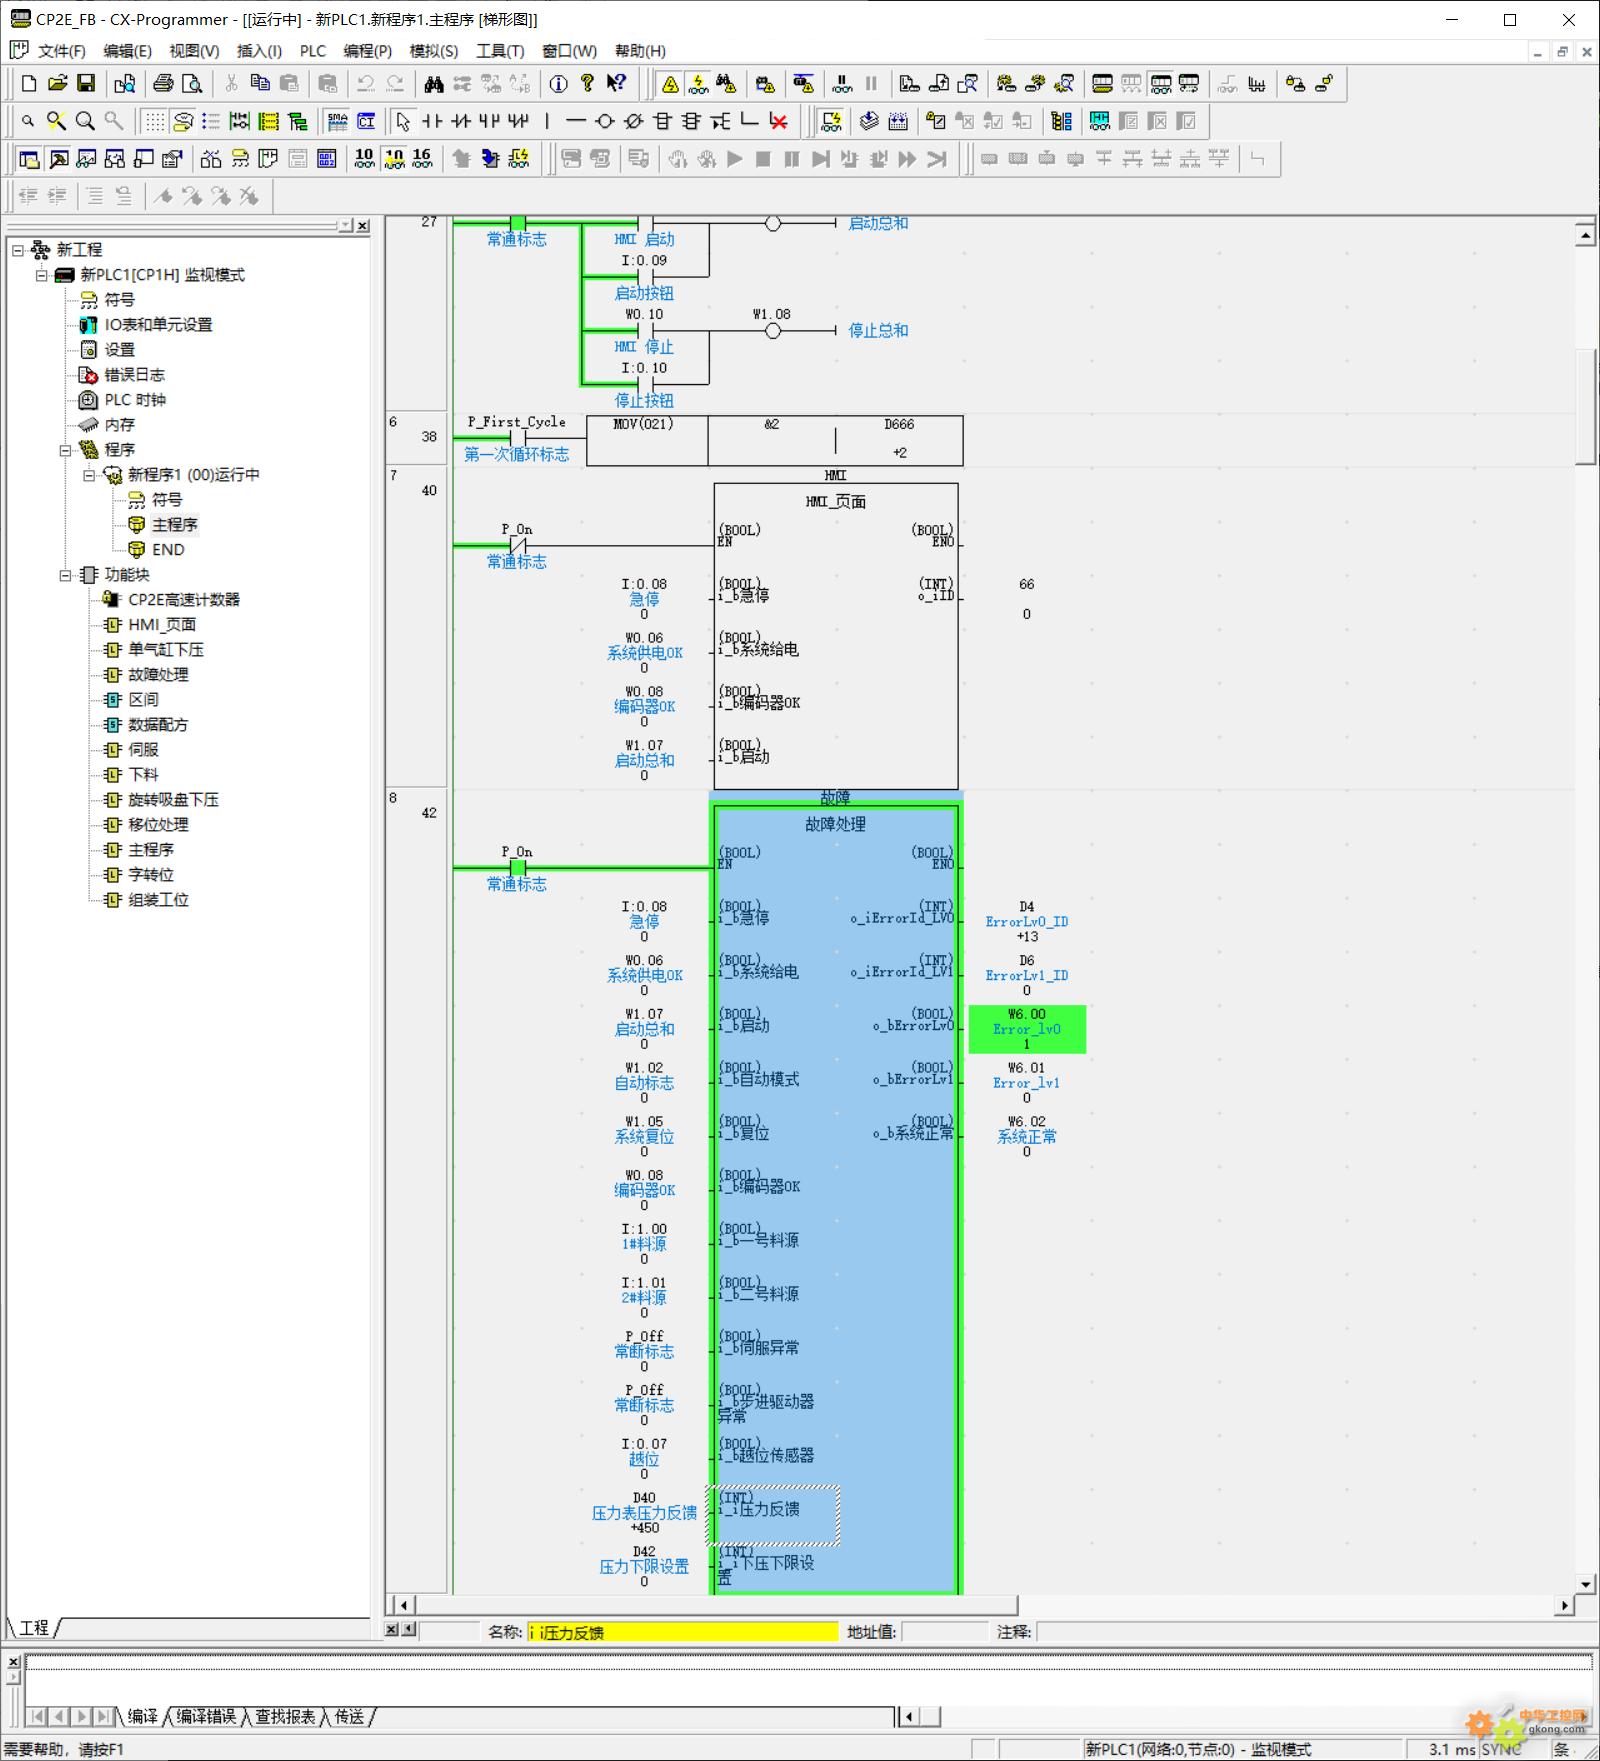
Task: Select the new open contact tool
Action: [x=432, y=122]
